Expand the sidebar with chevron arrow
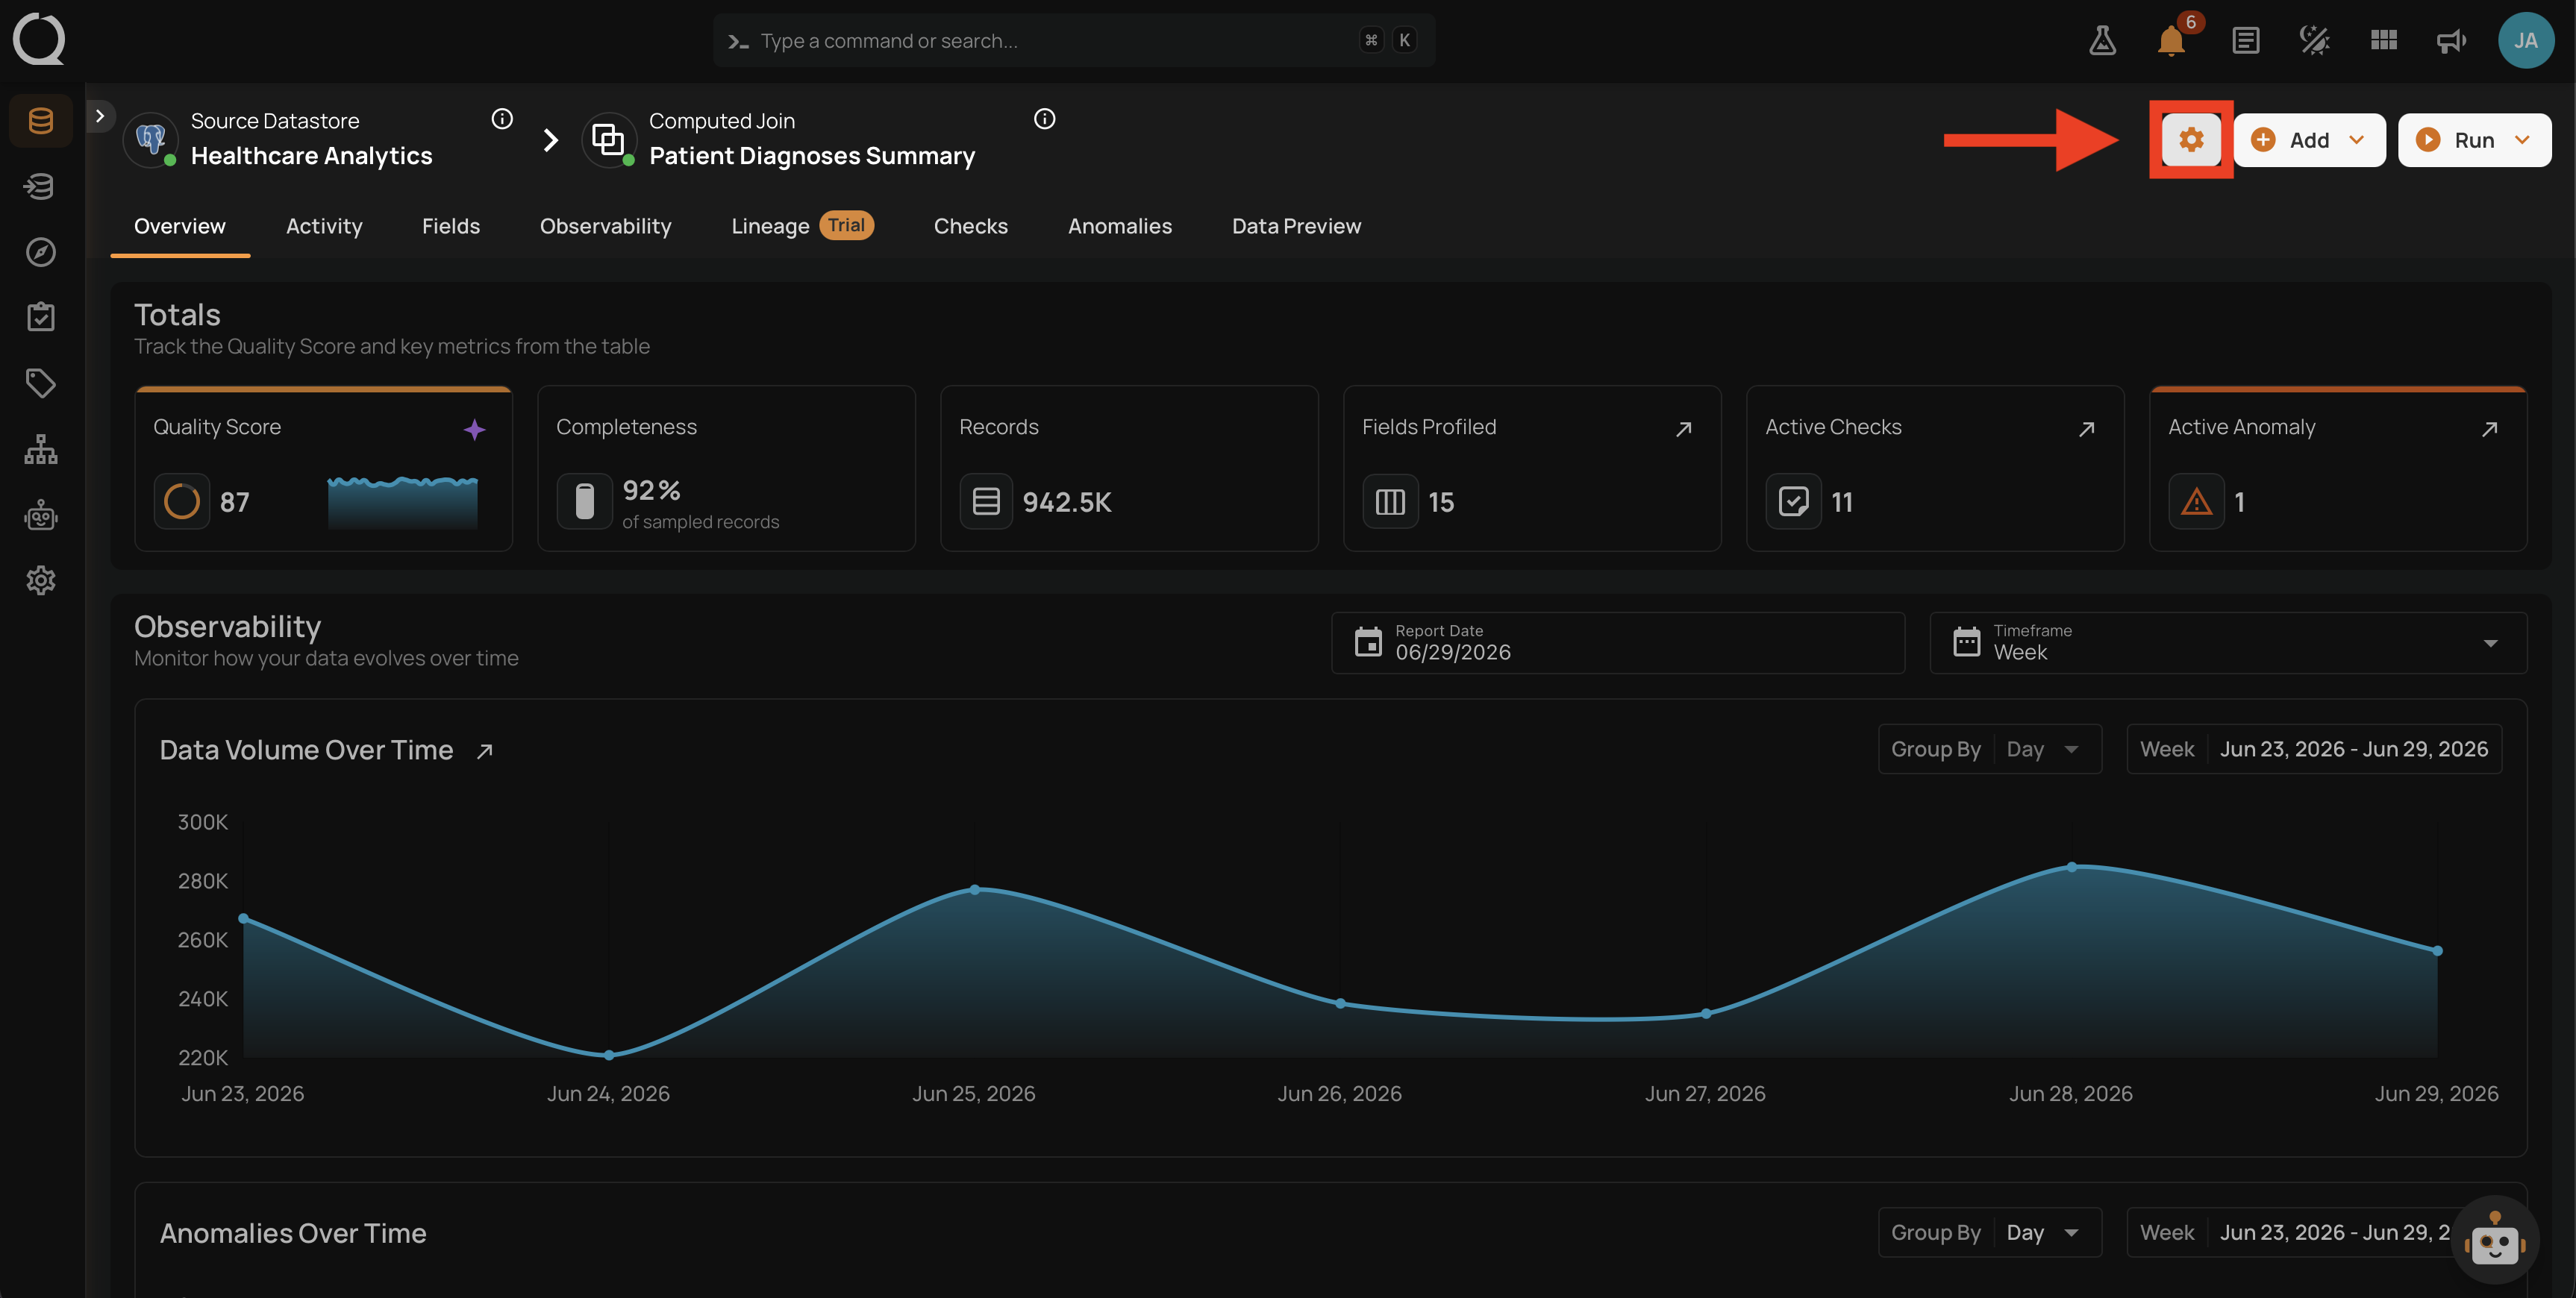2576x1298 pixels. (x=100, y=116)
